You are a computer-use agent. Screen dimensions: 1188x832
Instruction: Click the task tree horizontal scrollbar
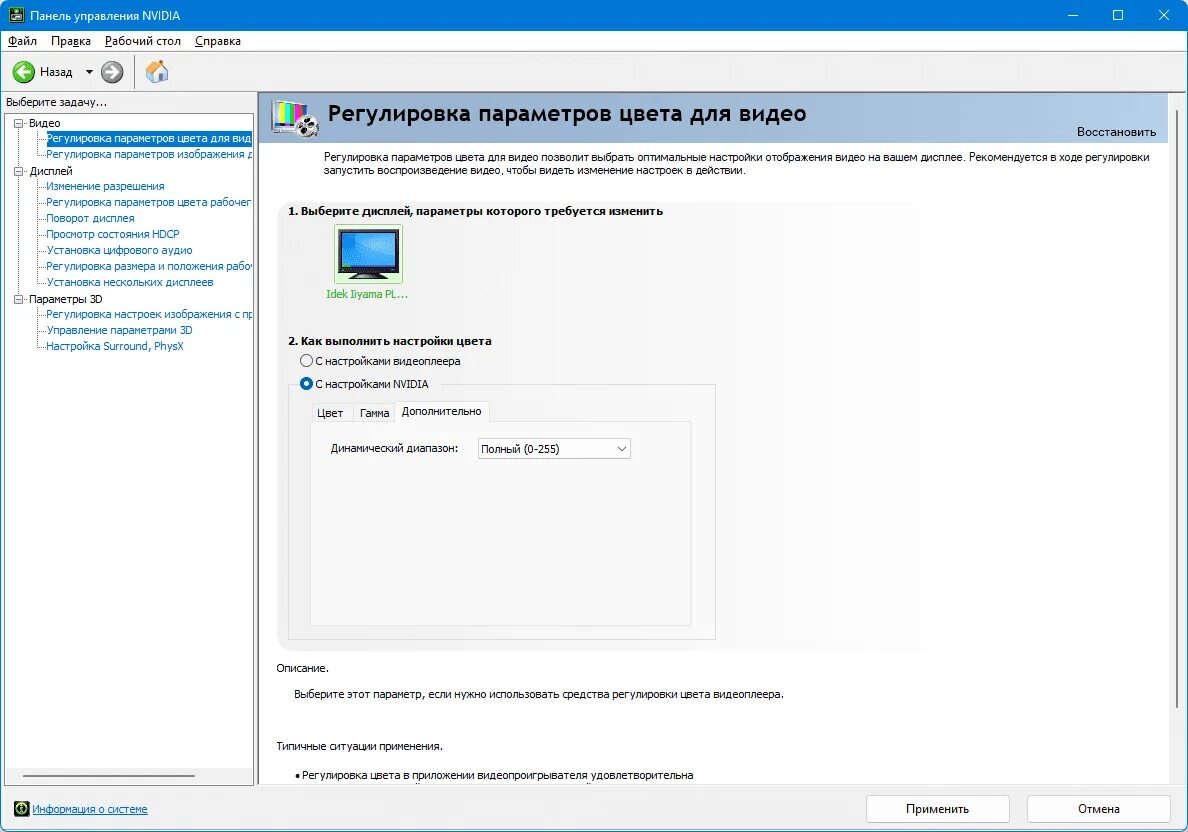(x=108, y=776)
